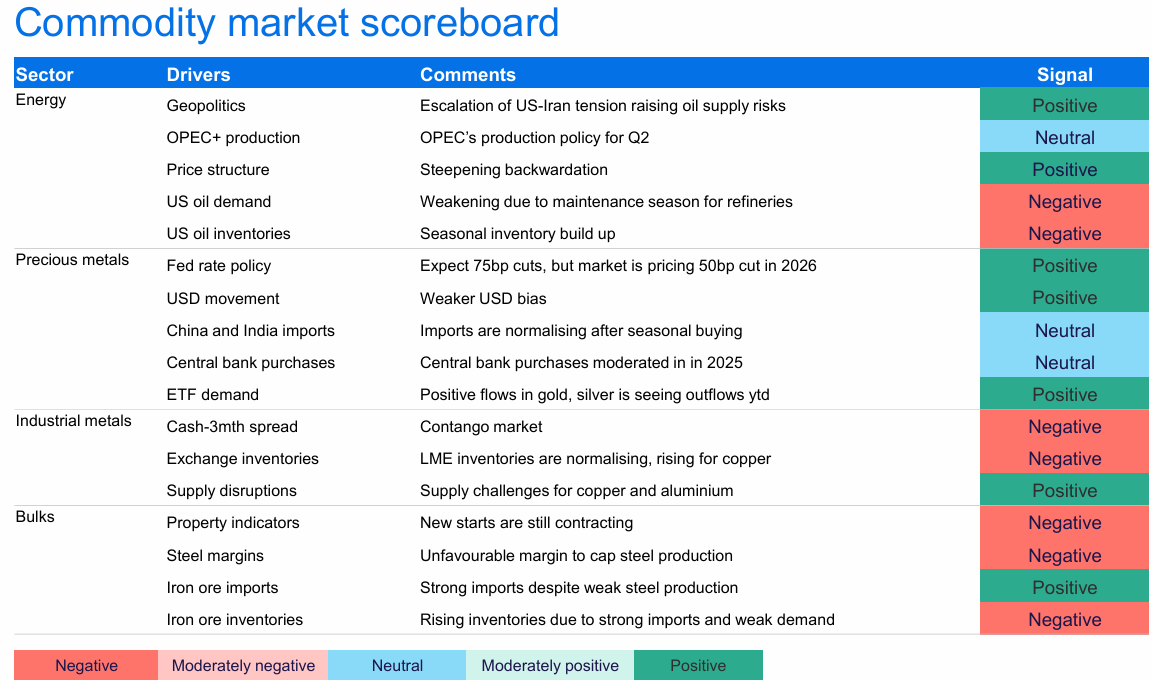
Task: Click the Sector column header
Action: click(x=45, y=75)
